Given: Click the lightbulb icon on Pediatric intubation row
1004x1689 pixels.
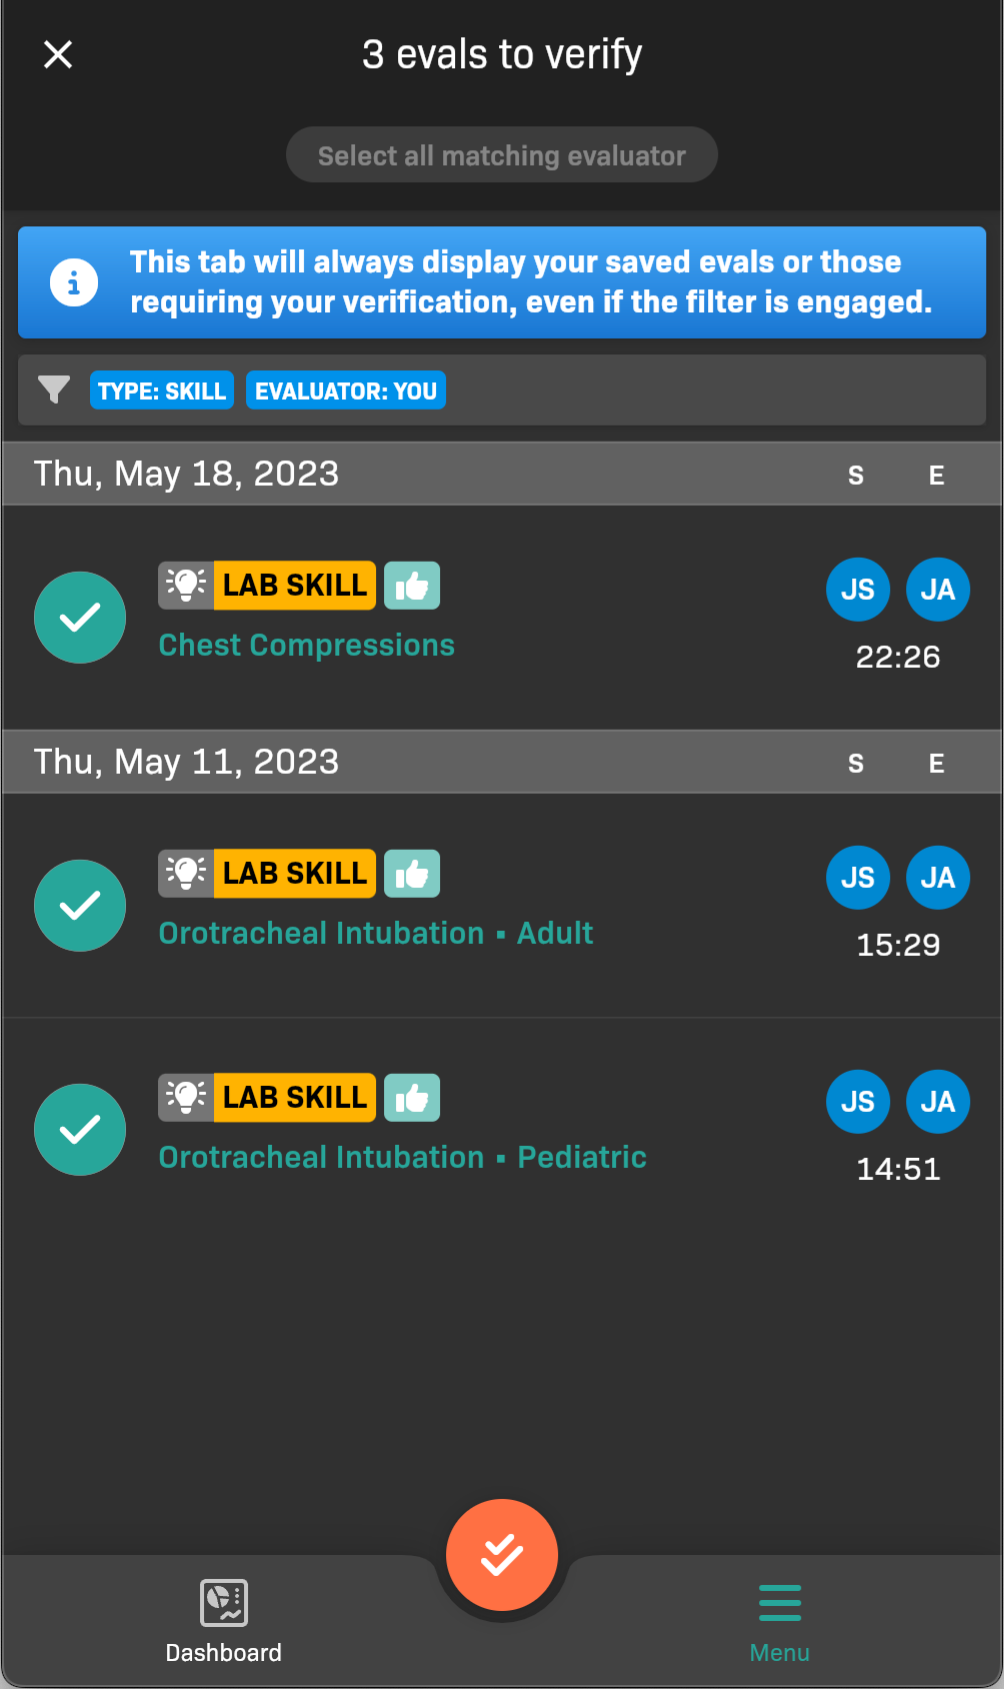Looking at the screenshot, I should point(186,1098).
